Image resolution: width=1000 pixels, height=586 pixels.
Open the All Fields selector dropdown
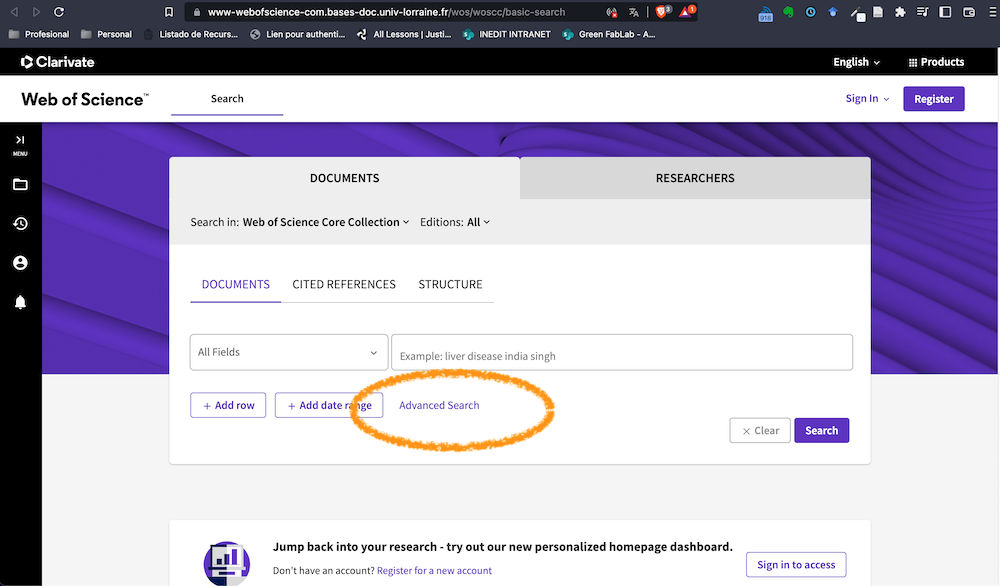(x=289, y=352)
